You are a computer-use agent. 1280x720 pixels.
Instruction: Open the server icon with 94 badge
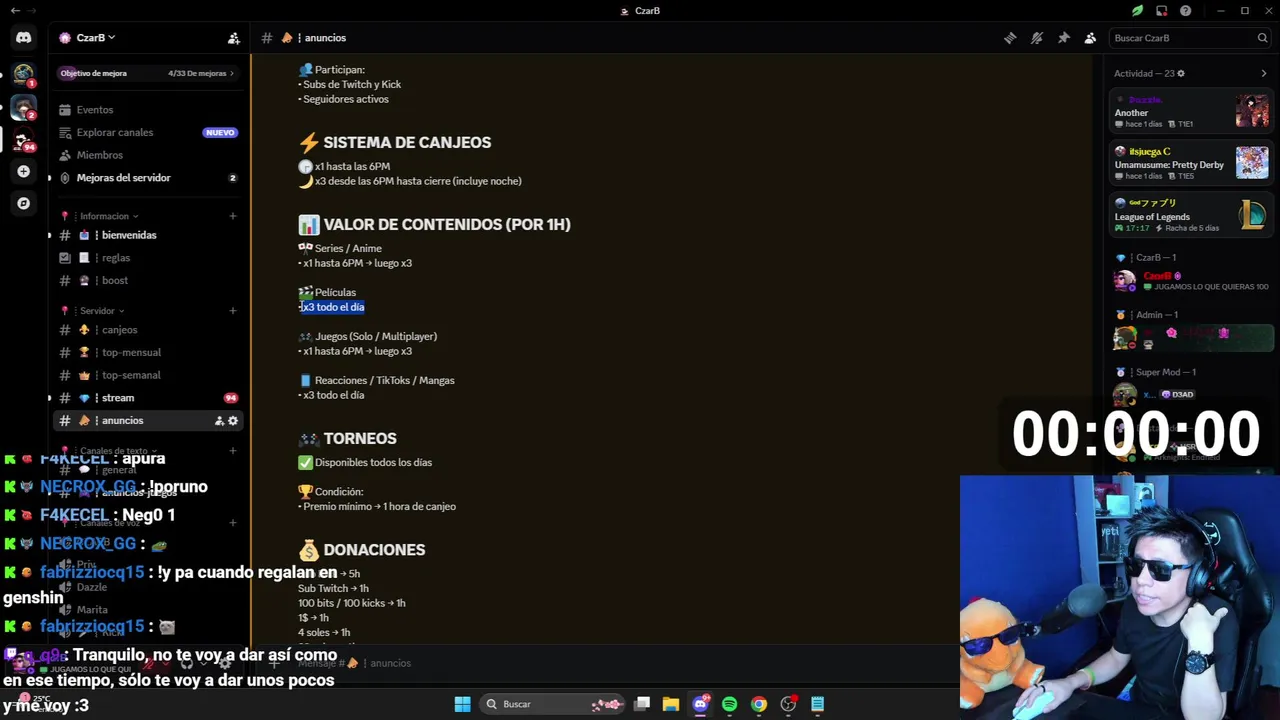[23, 140]
